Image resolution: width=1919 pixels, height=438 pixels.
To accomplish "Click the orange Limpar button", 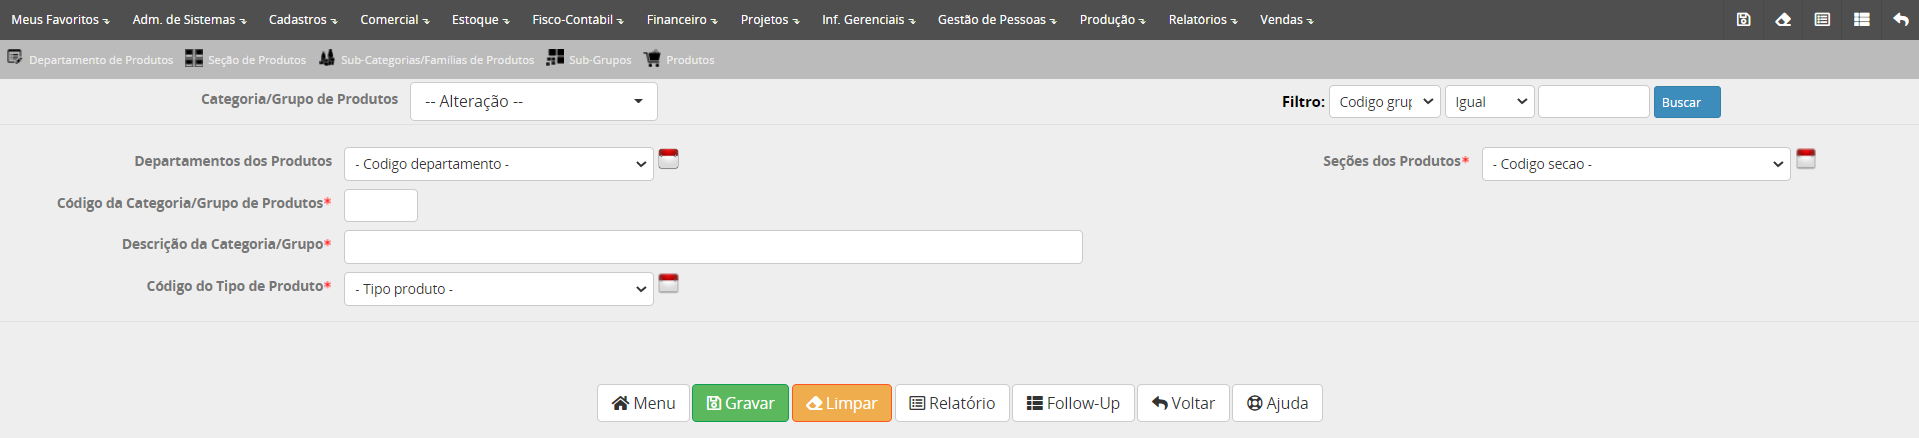I will [x=841, y=403].
